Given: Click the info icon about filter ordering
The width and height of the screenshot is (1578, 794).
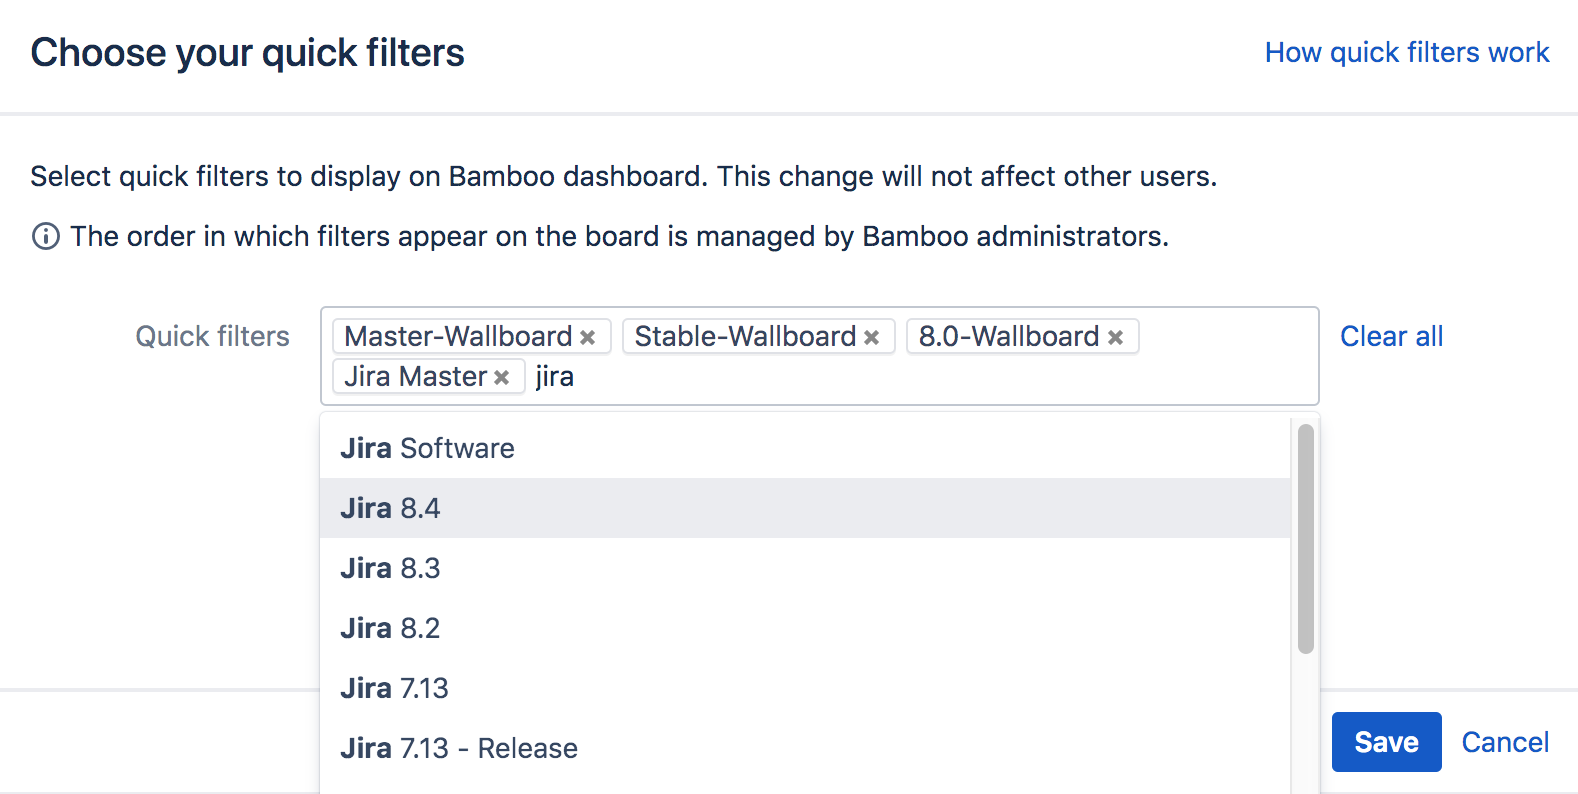Looking at the screenshot, I should coord(44,236).
